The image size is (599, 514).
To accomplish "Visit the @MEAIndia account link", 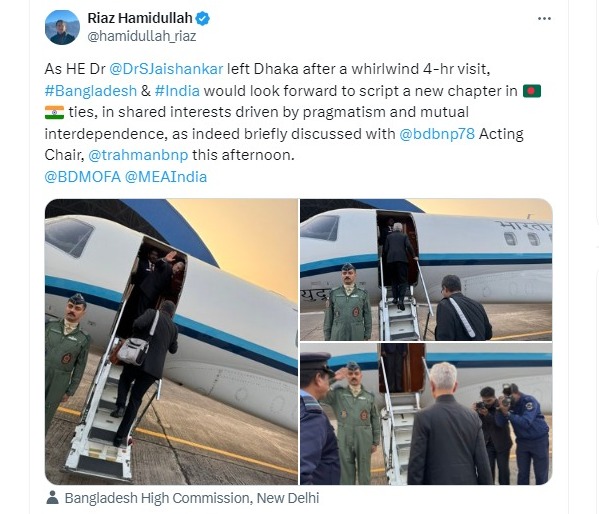I will pyautogui.click(x=166, y=177).
